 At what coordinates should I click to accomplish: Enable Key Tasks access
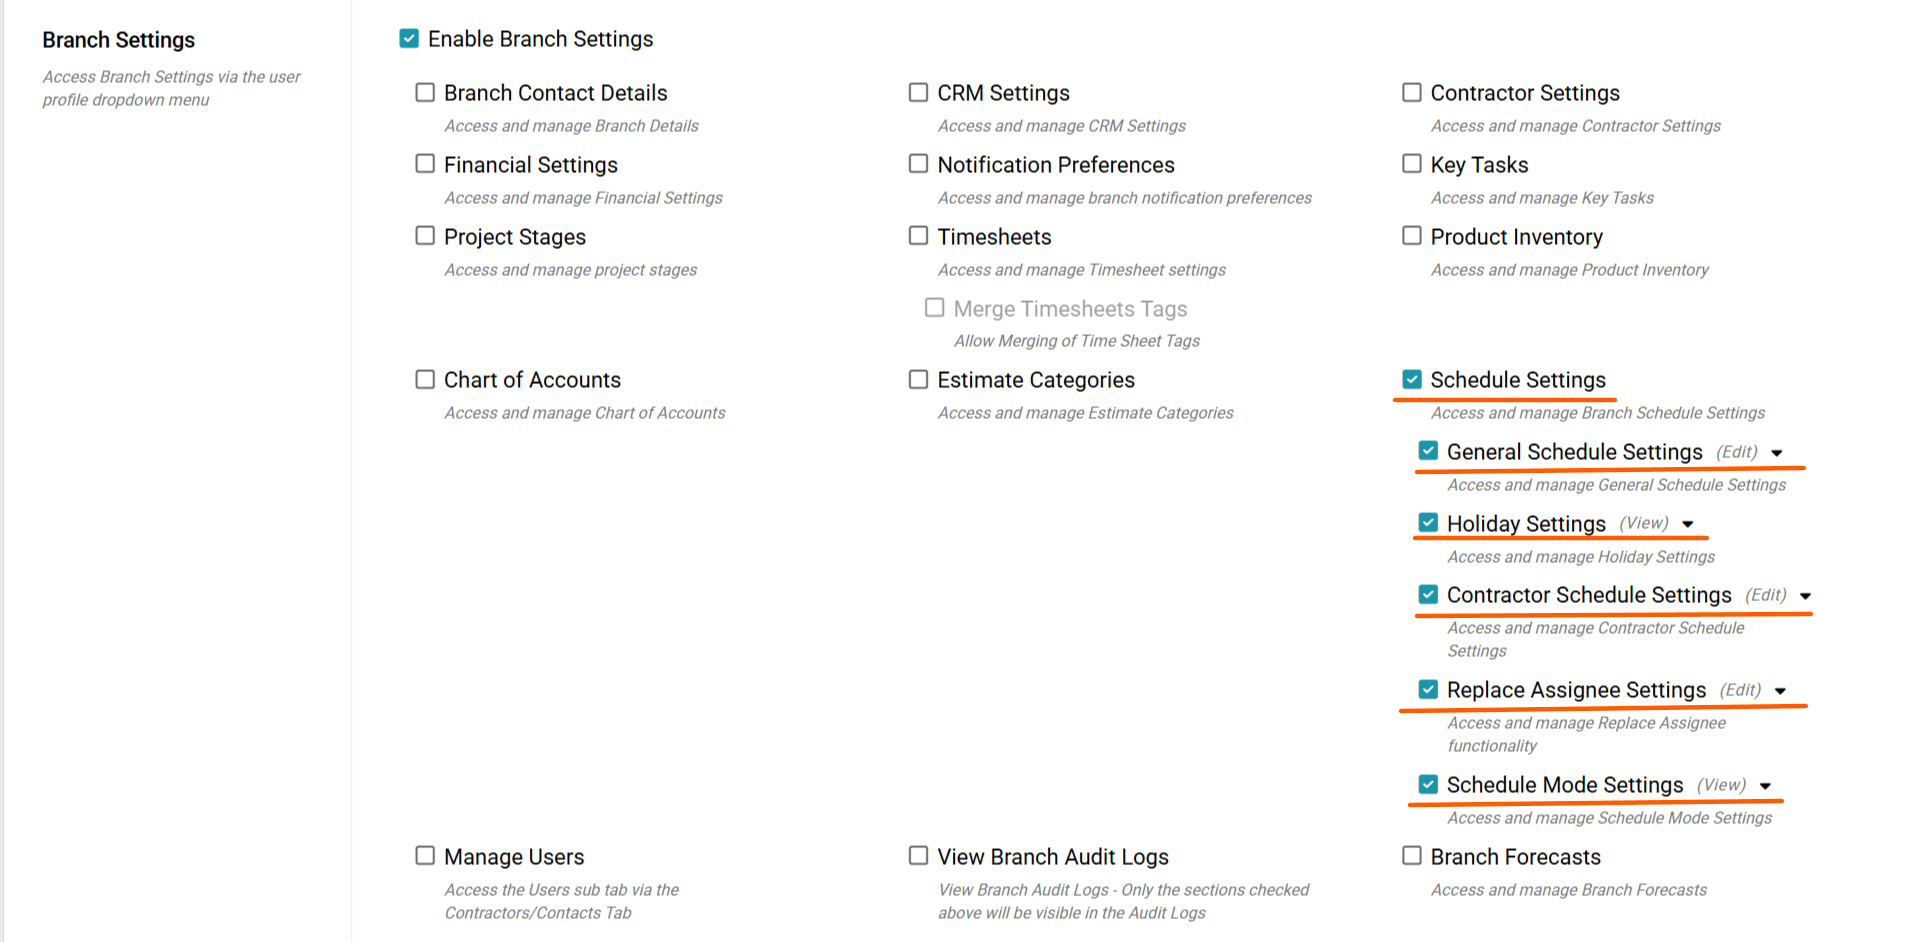1412,164
